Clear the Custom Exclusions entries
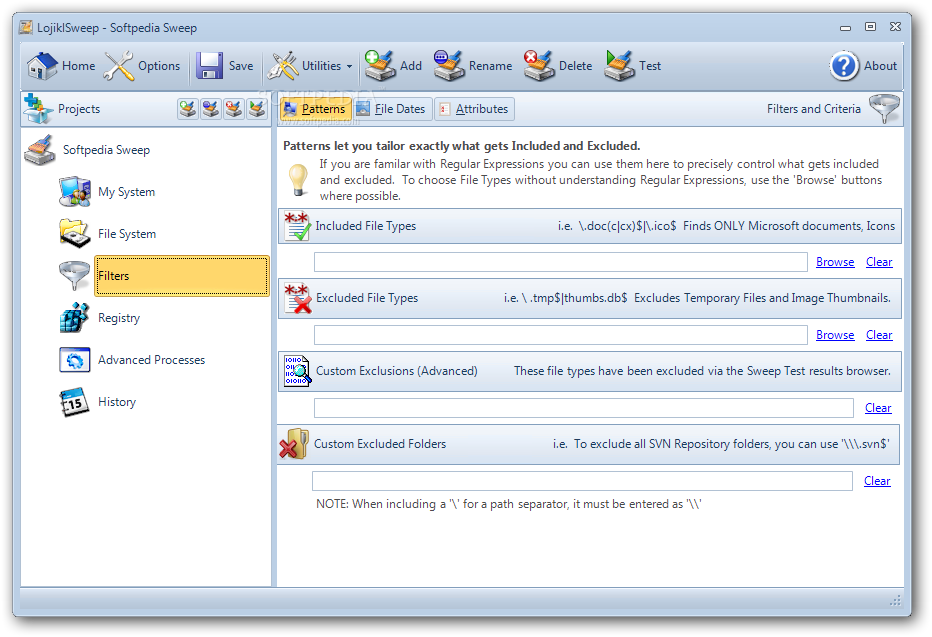The image size is (932, 637). (x=878, y=408)
